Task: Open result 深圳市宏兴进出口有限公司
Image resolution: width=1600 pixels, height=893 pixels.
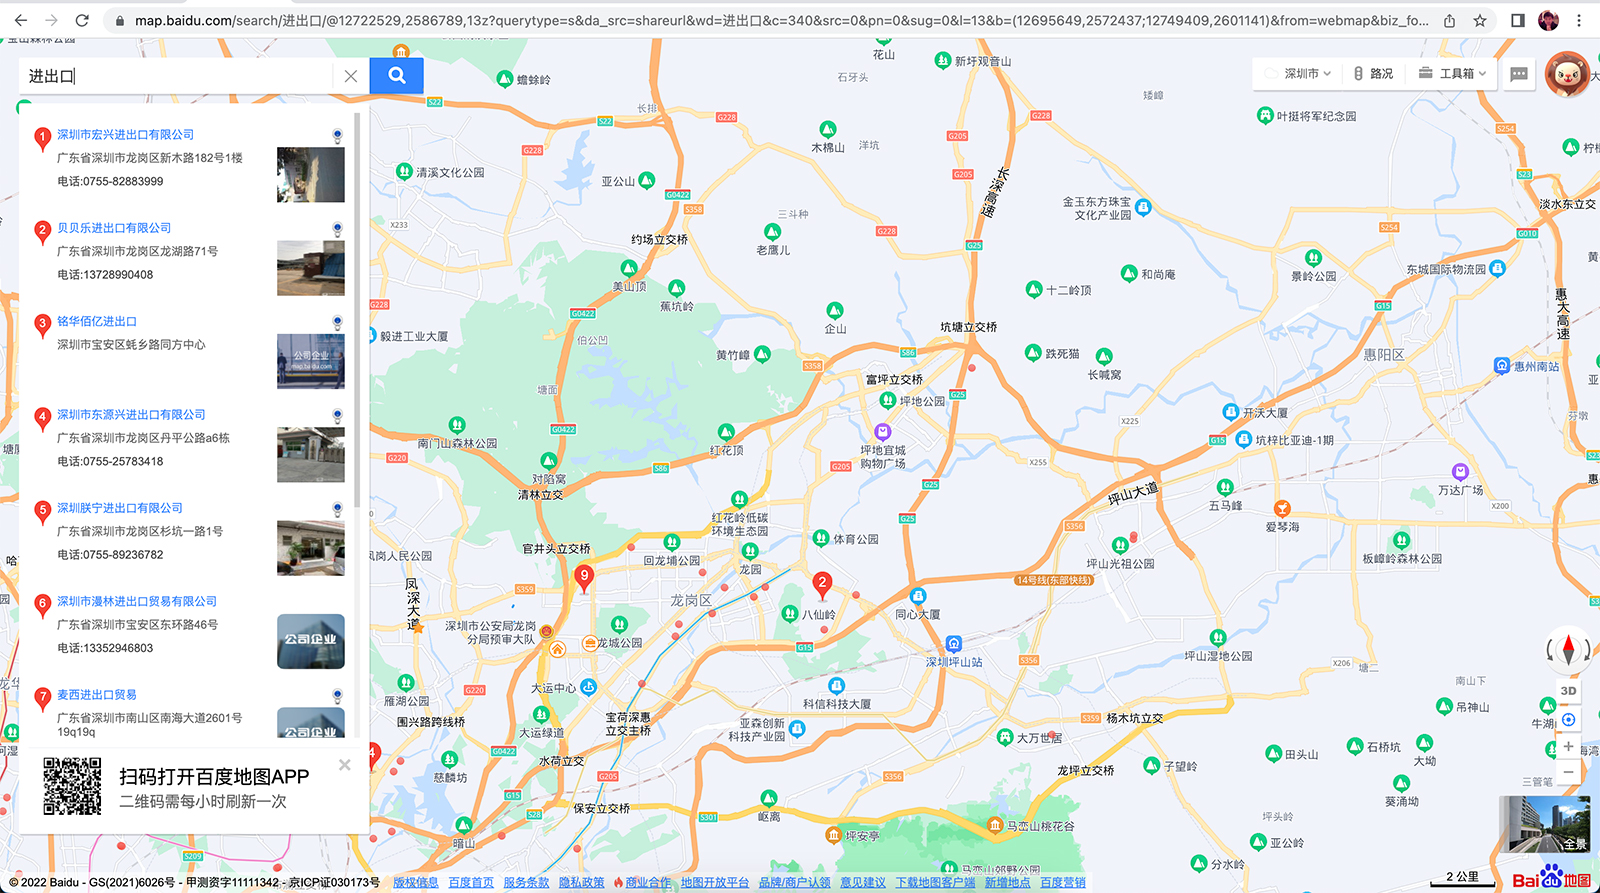Action: click(125, 134)
